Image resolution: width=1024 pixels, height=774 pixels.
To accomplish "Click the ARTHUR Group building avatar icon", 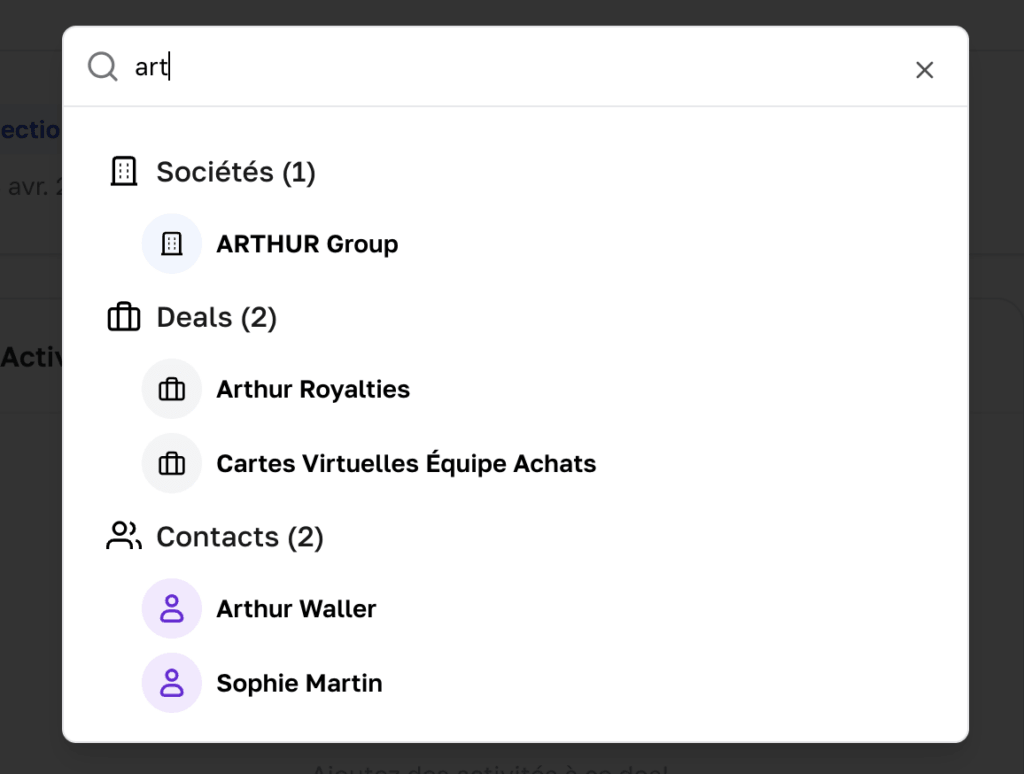I will pyautogui.click(x=172, y=244).
